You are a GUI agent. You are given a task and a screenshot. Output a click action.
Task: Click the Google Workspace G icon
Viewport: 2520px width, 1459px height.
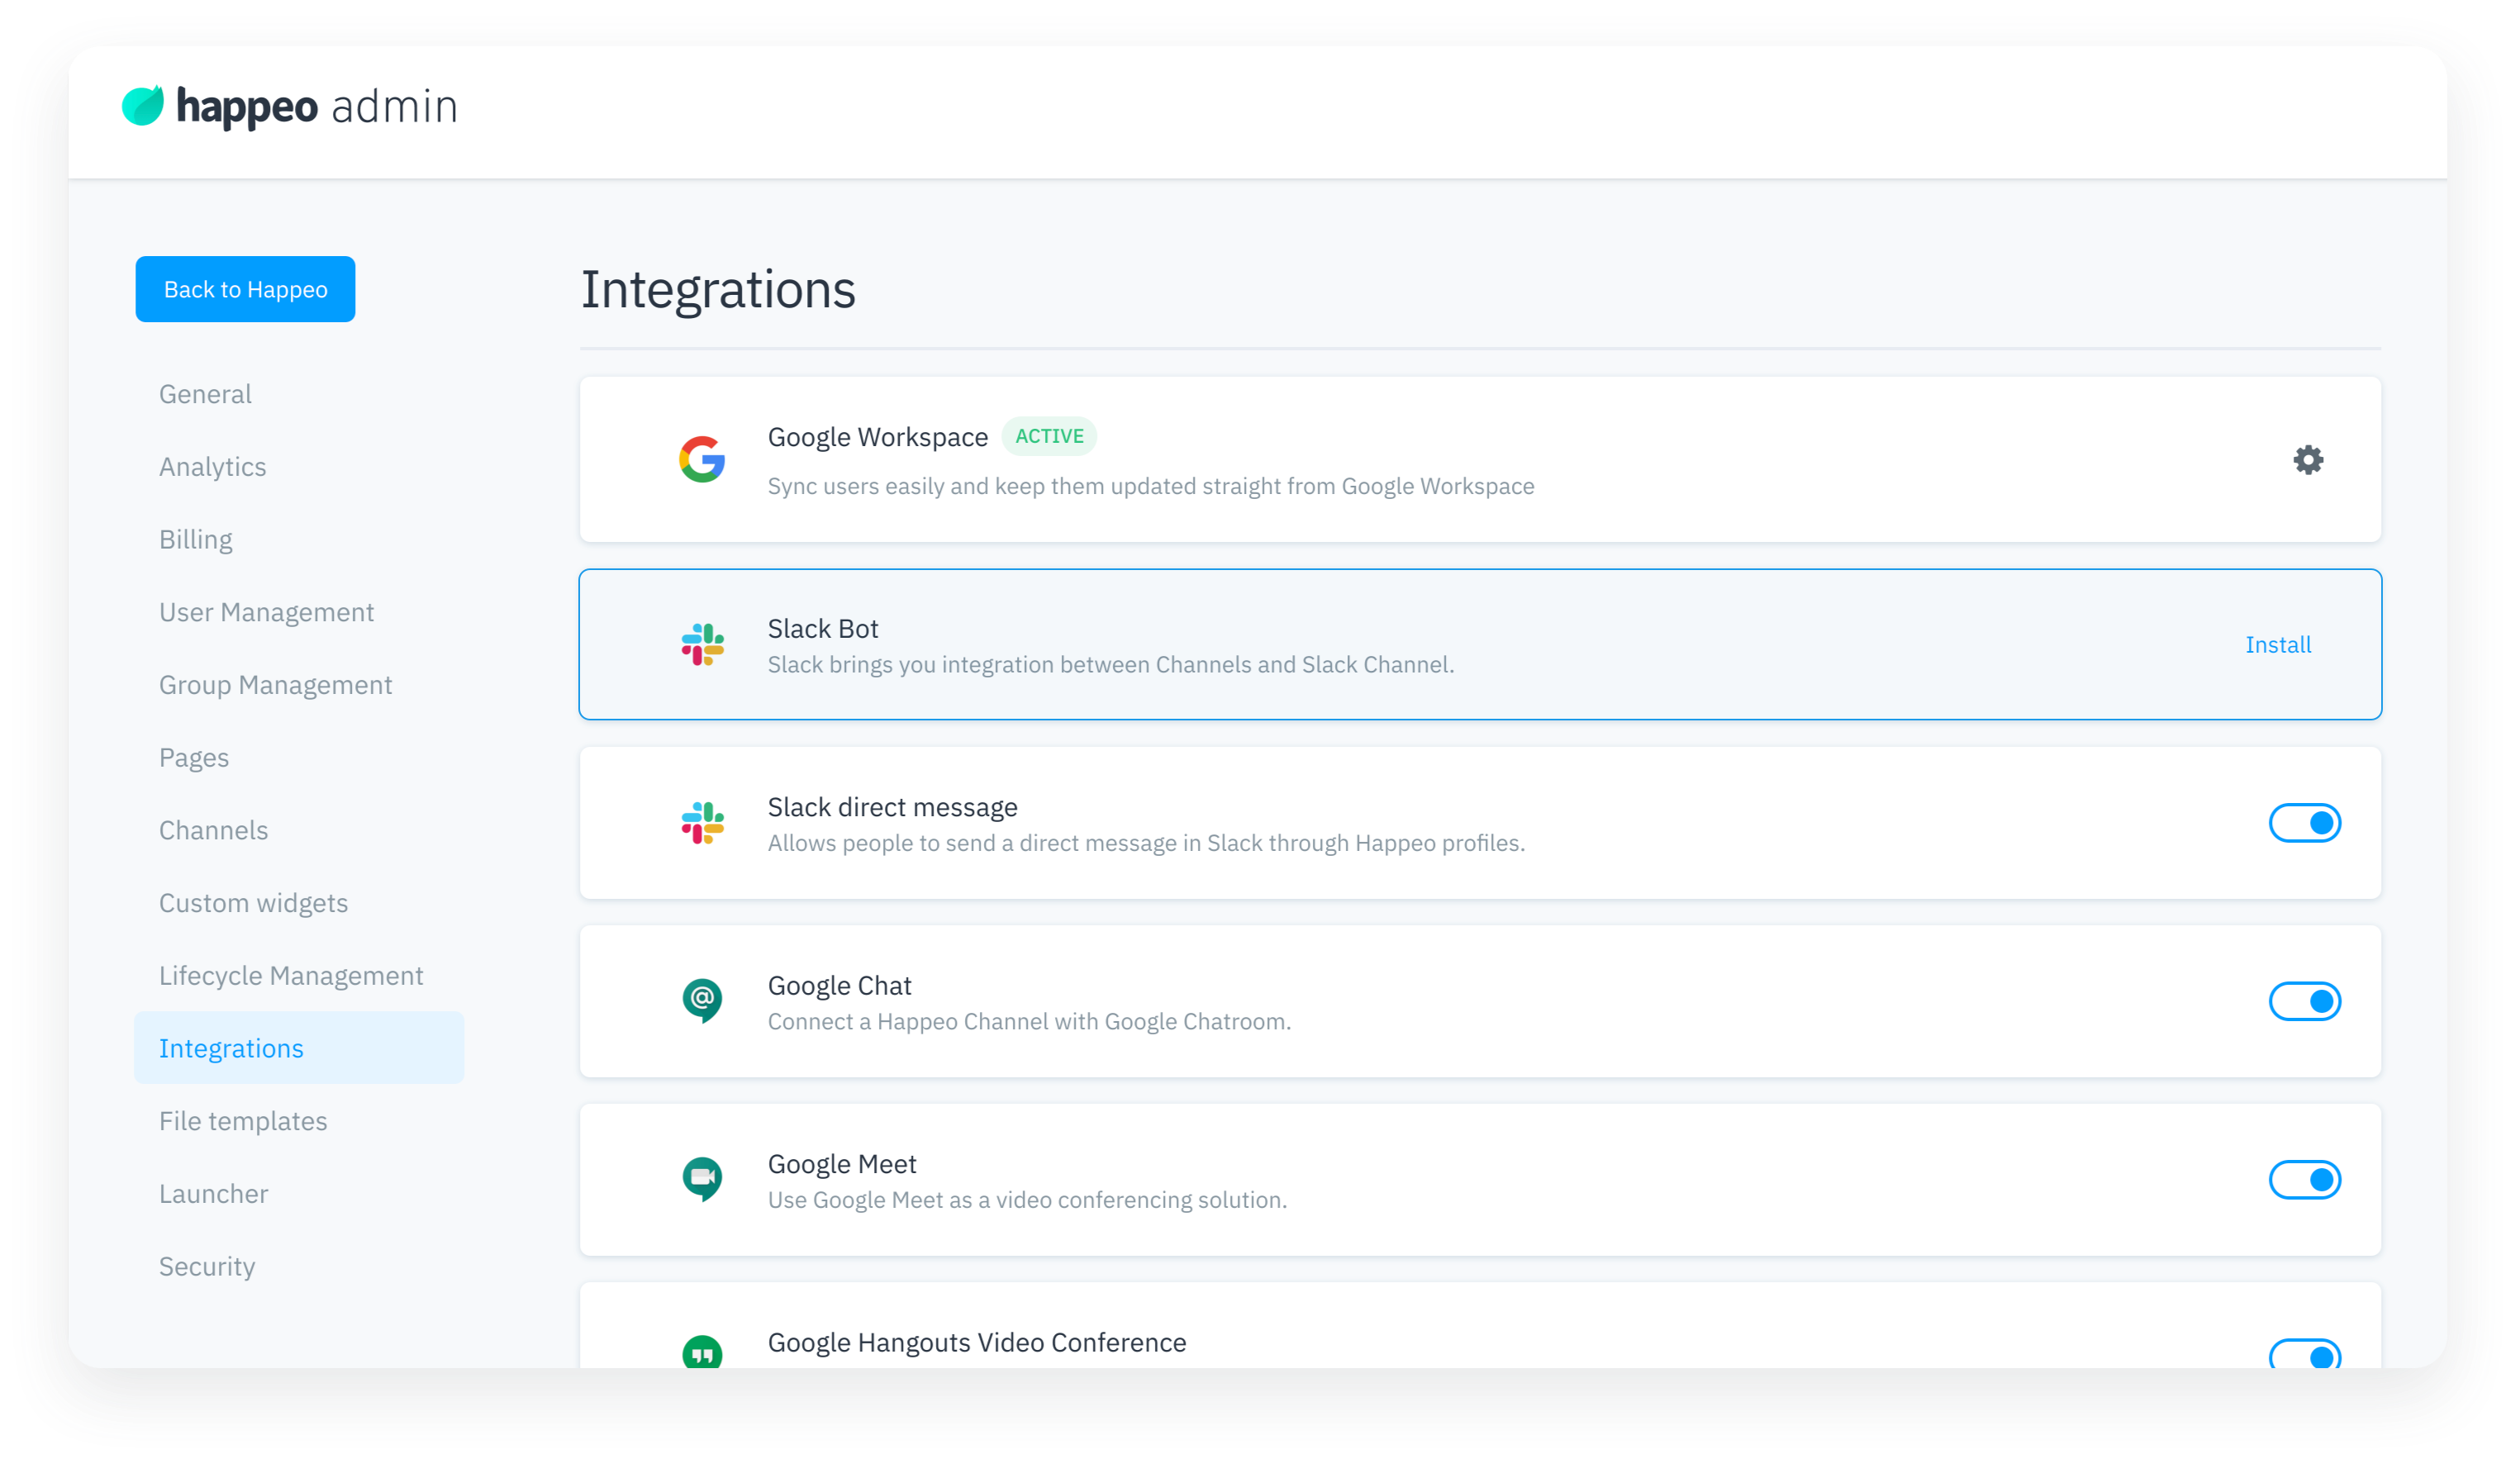pos(702,460)
